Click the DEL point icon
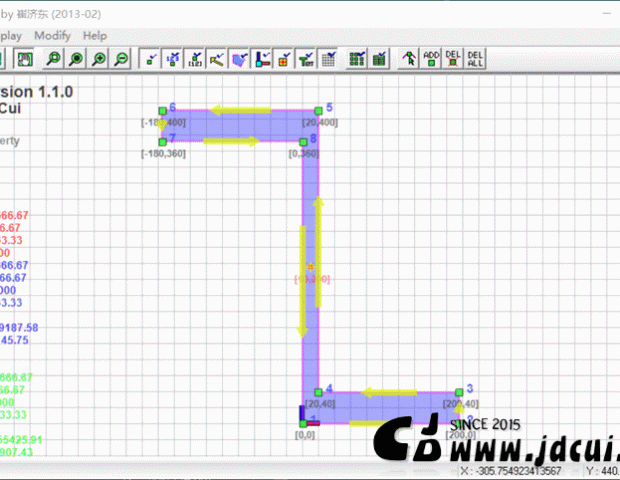The image size is (620, 480). pos(453,59)
